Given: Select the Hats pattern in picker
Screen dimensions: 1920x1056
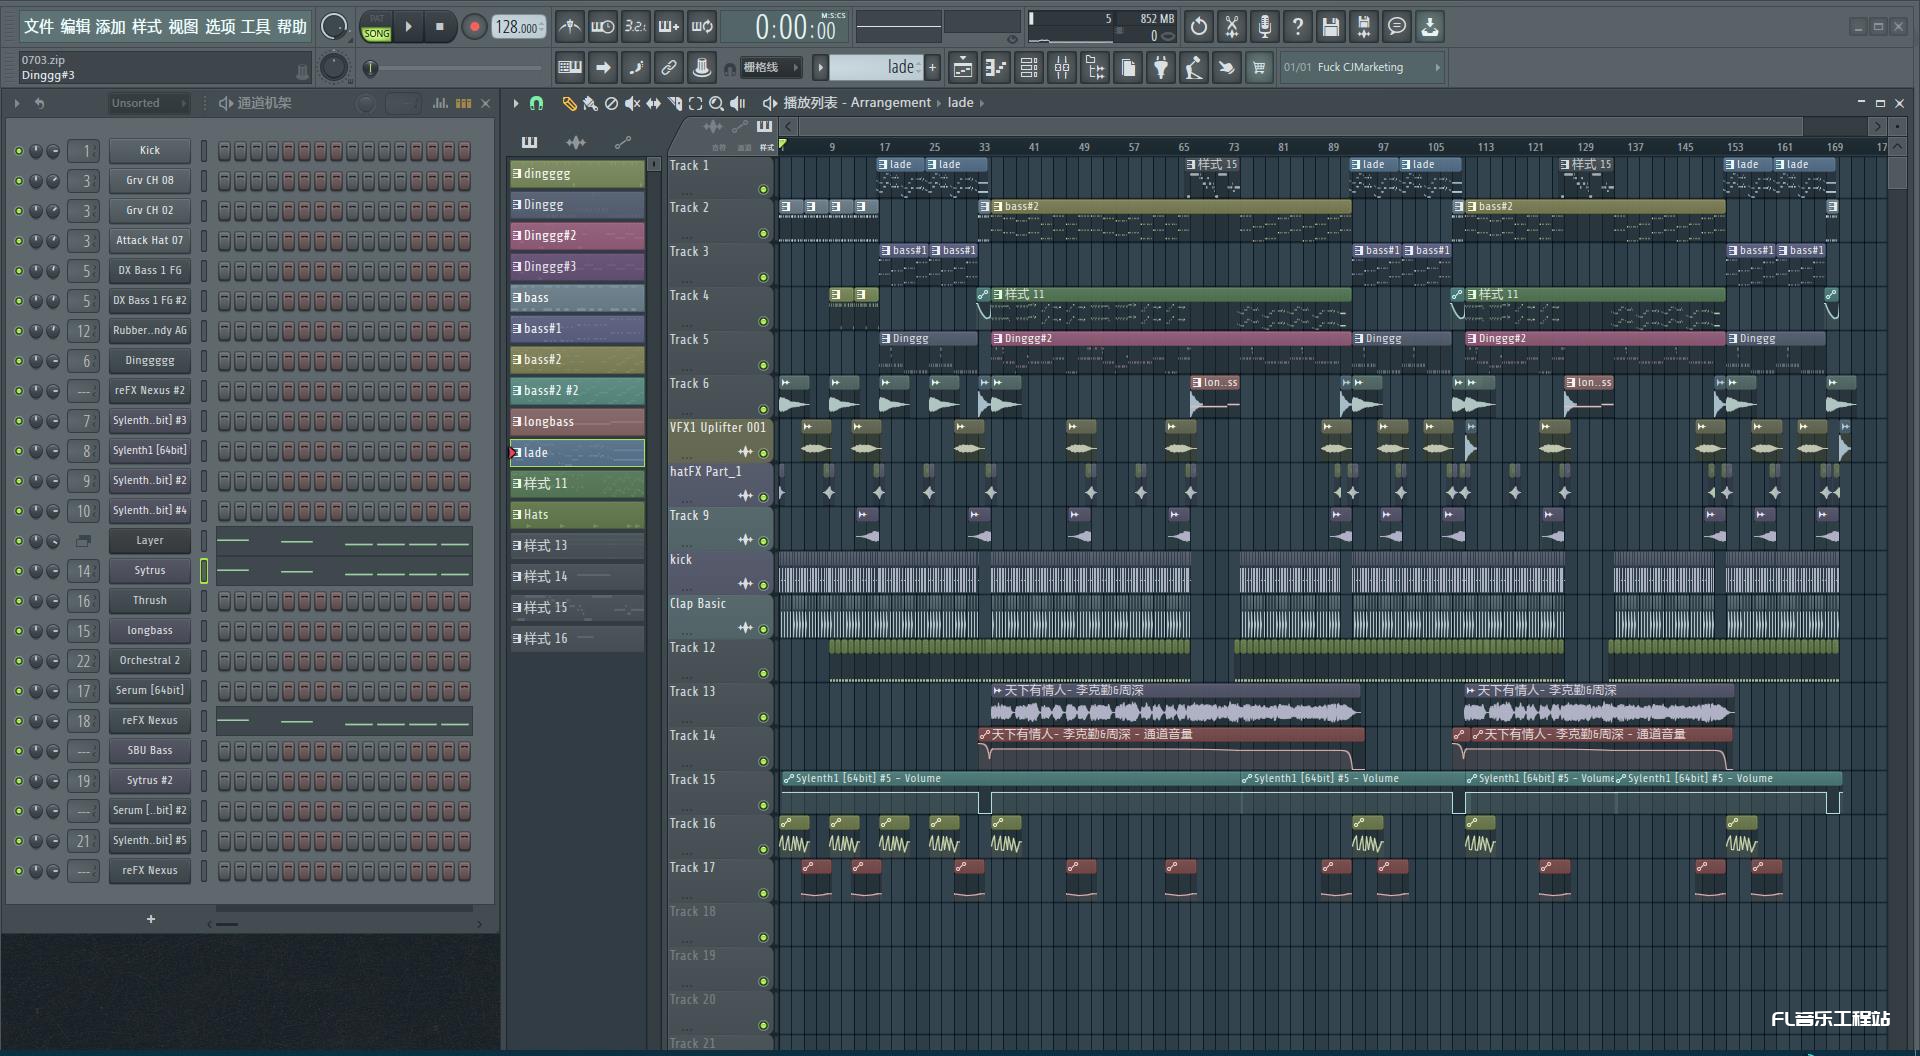Looking at the screenshot, I should tap(577, 515).
